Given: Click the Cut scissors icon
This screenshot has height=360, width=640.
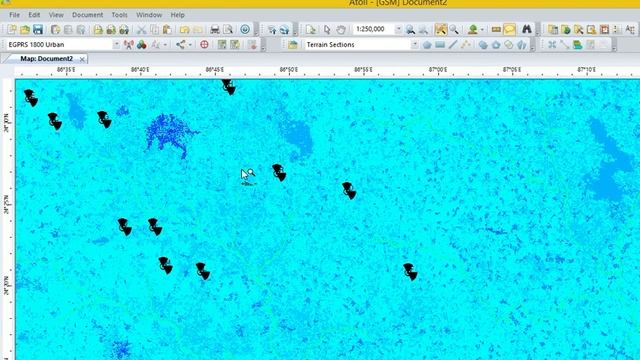Looking at the screenshot, I should 142,29.
